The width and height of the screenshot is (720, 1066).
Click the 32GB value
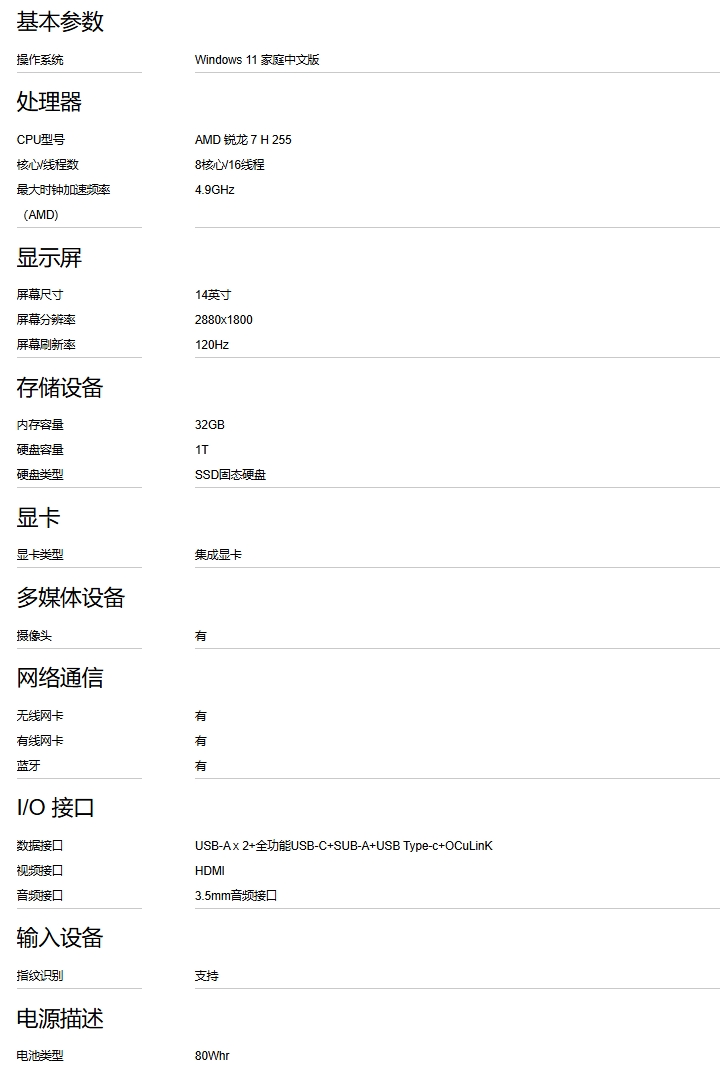pos(209,425)
